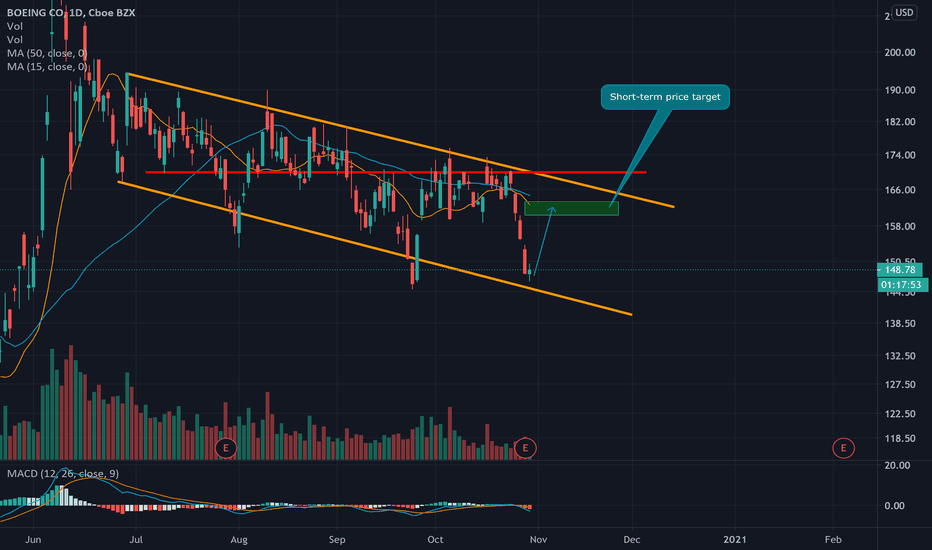This screenshot has width=932, height=550.
Task: Click the 200.00 price axis label
Action: point(900,52)
